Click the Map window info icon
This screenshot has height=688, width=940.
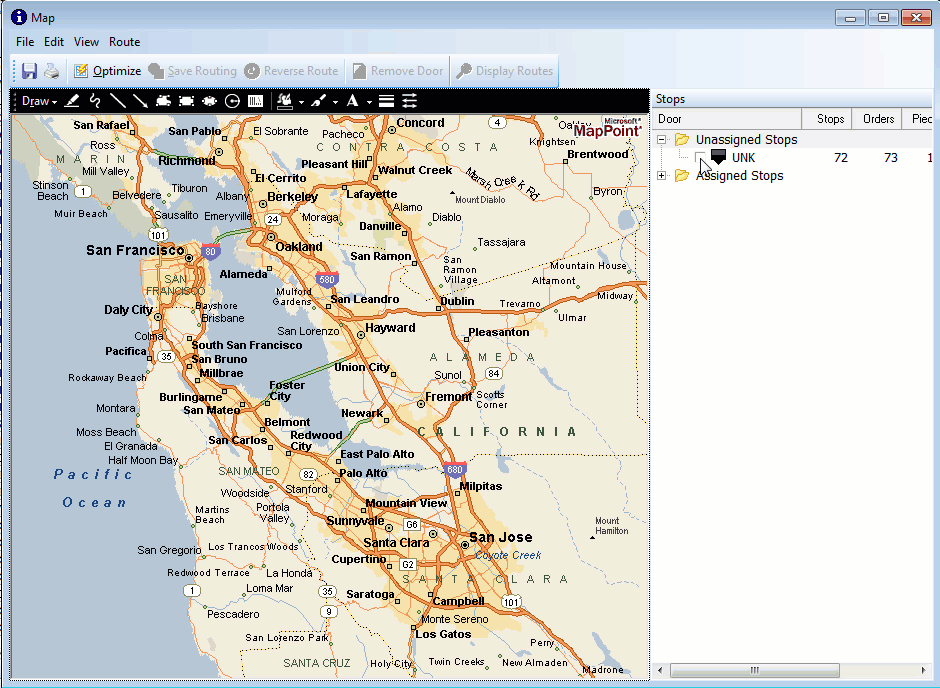19,17
